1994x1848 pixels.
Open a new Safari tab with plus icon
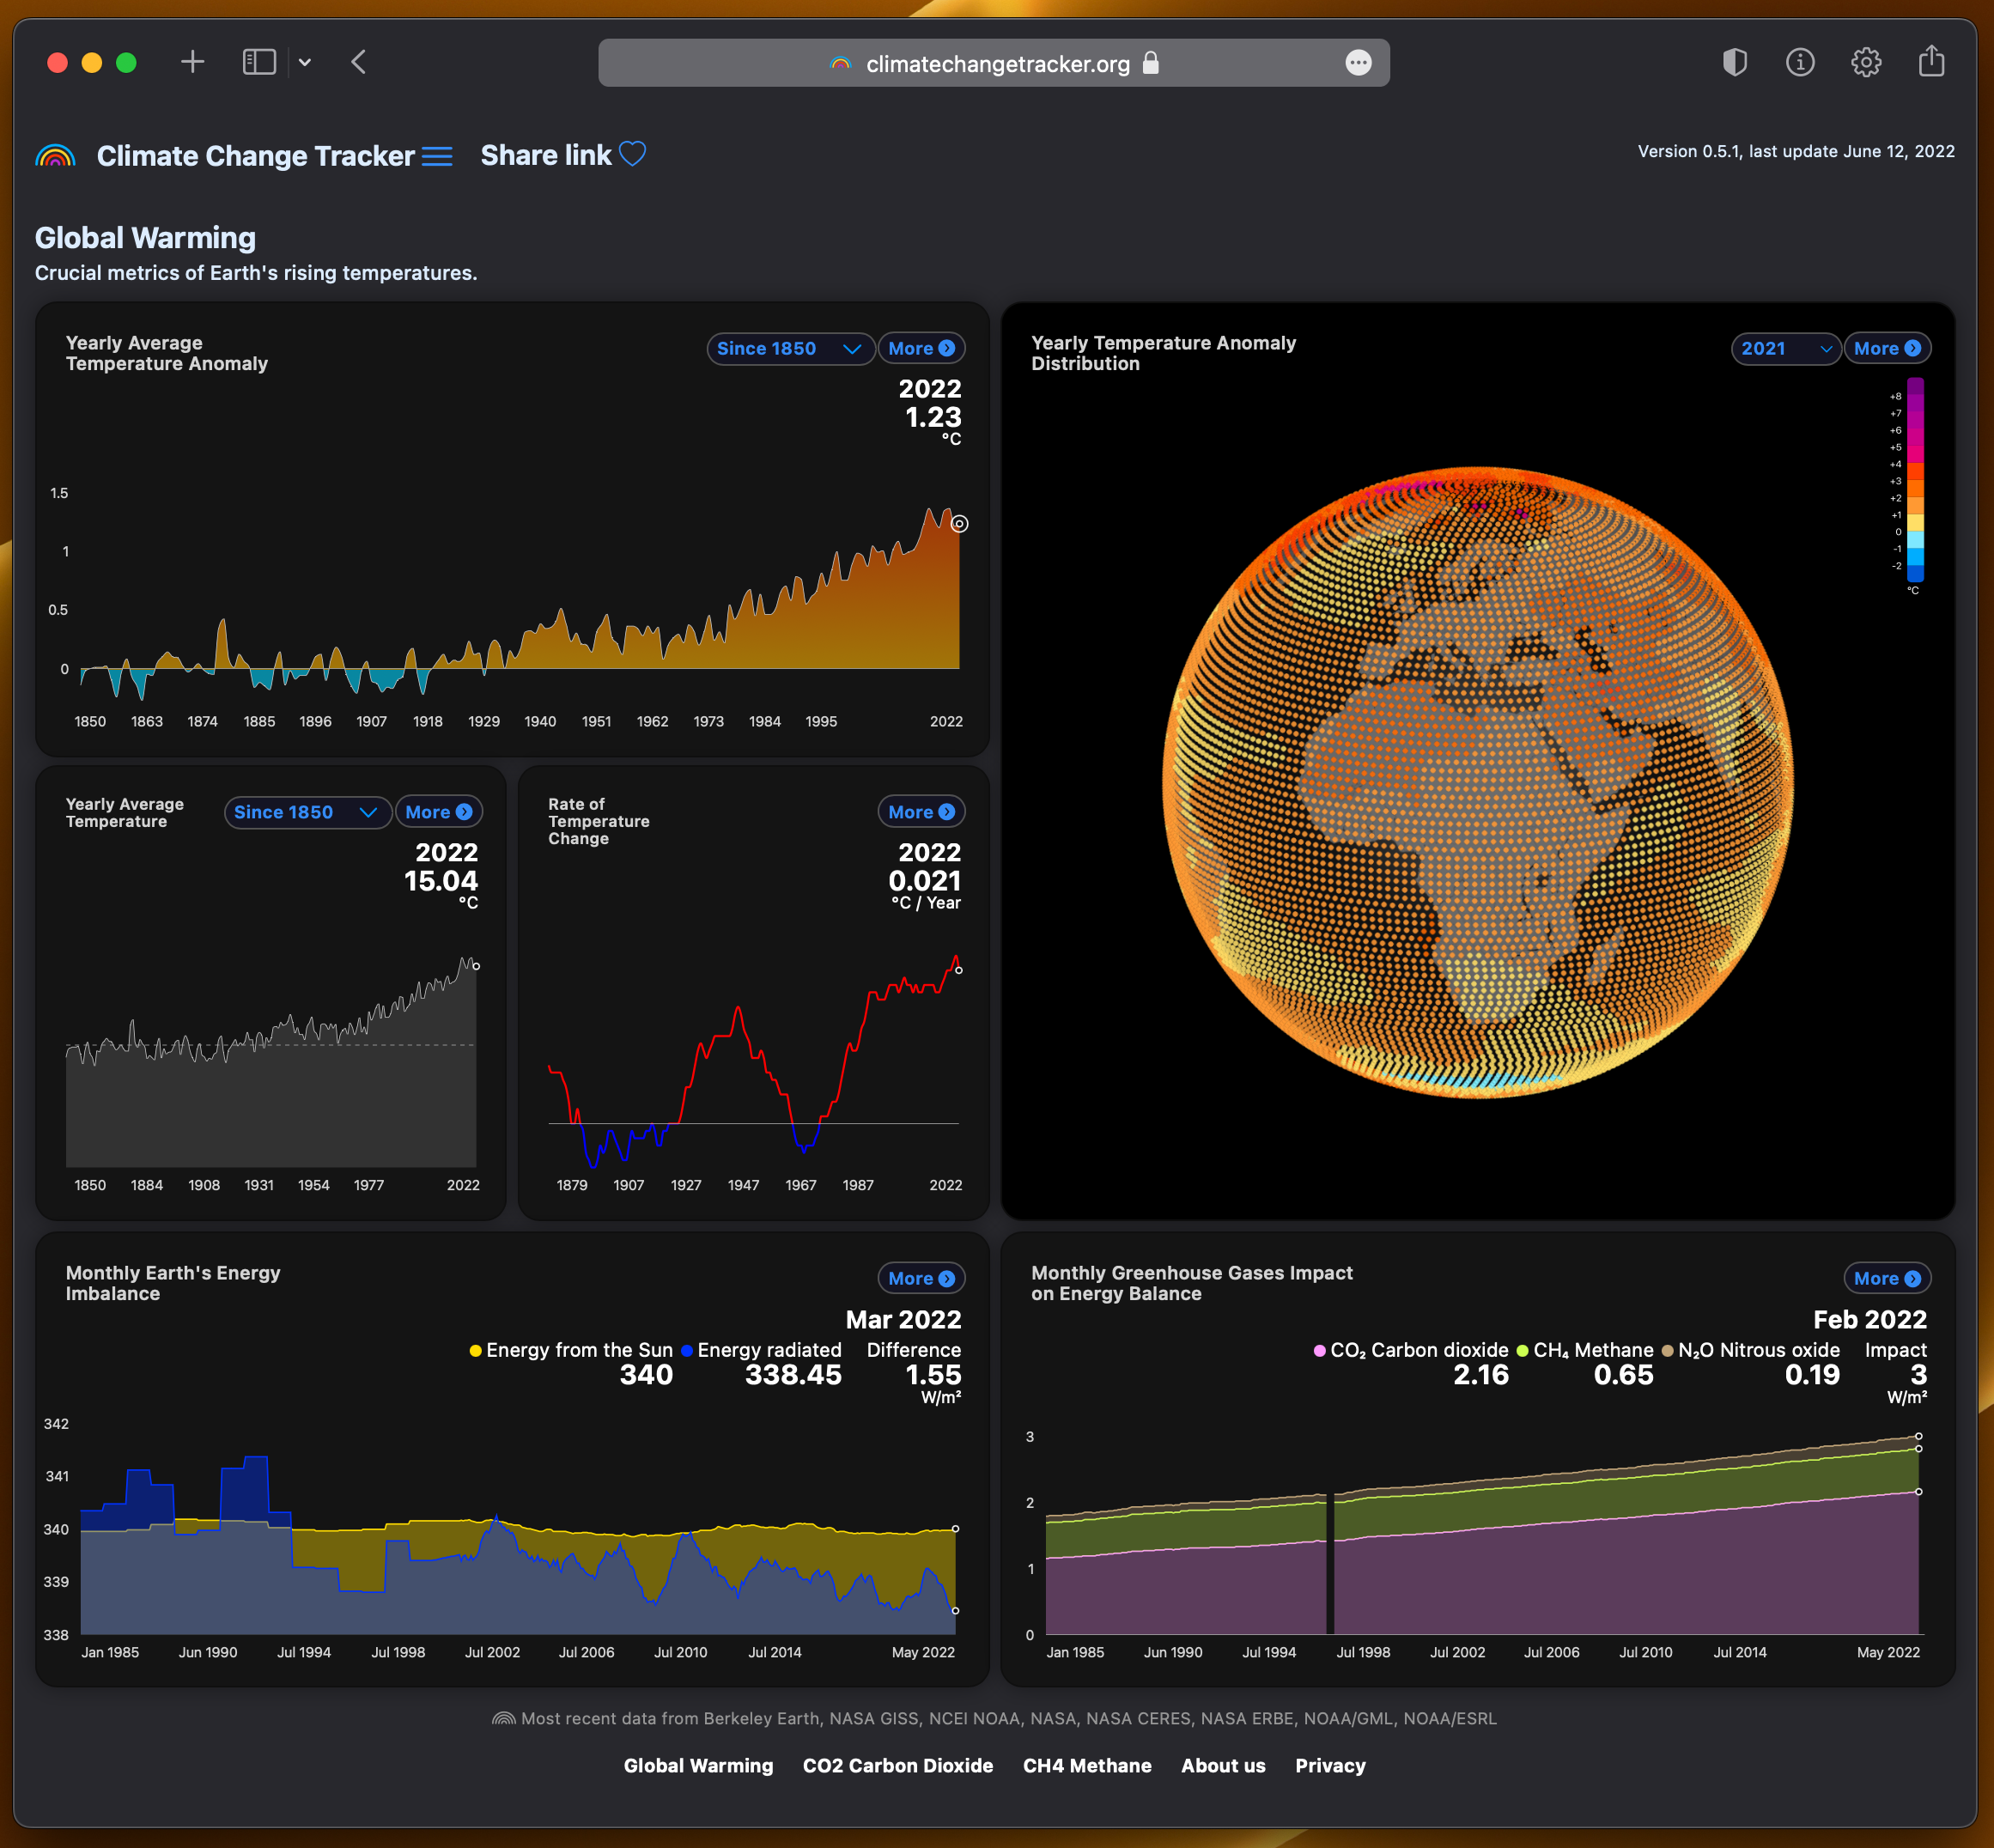pos(192,62)
